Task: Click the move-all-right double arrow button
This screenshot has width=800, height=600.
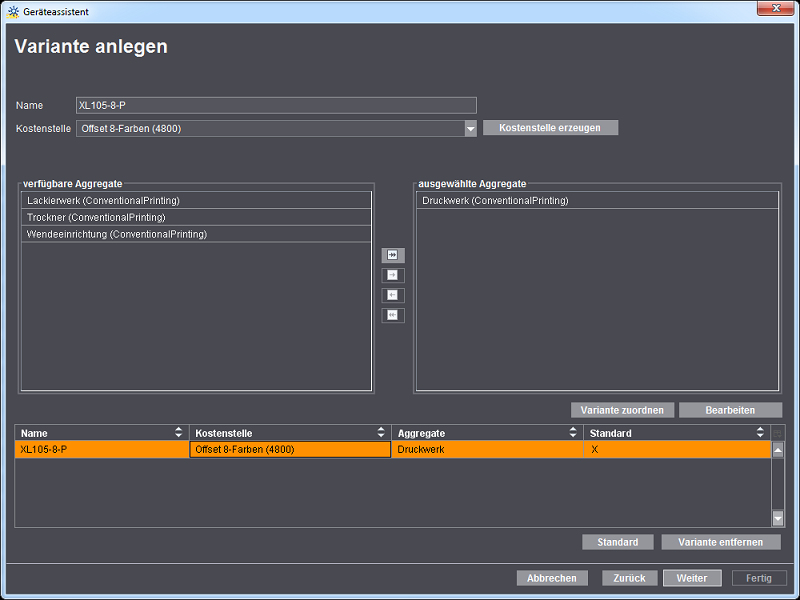Action: click(x=393, y=255)
